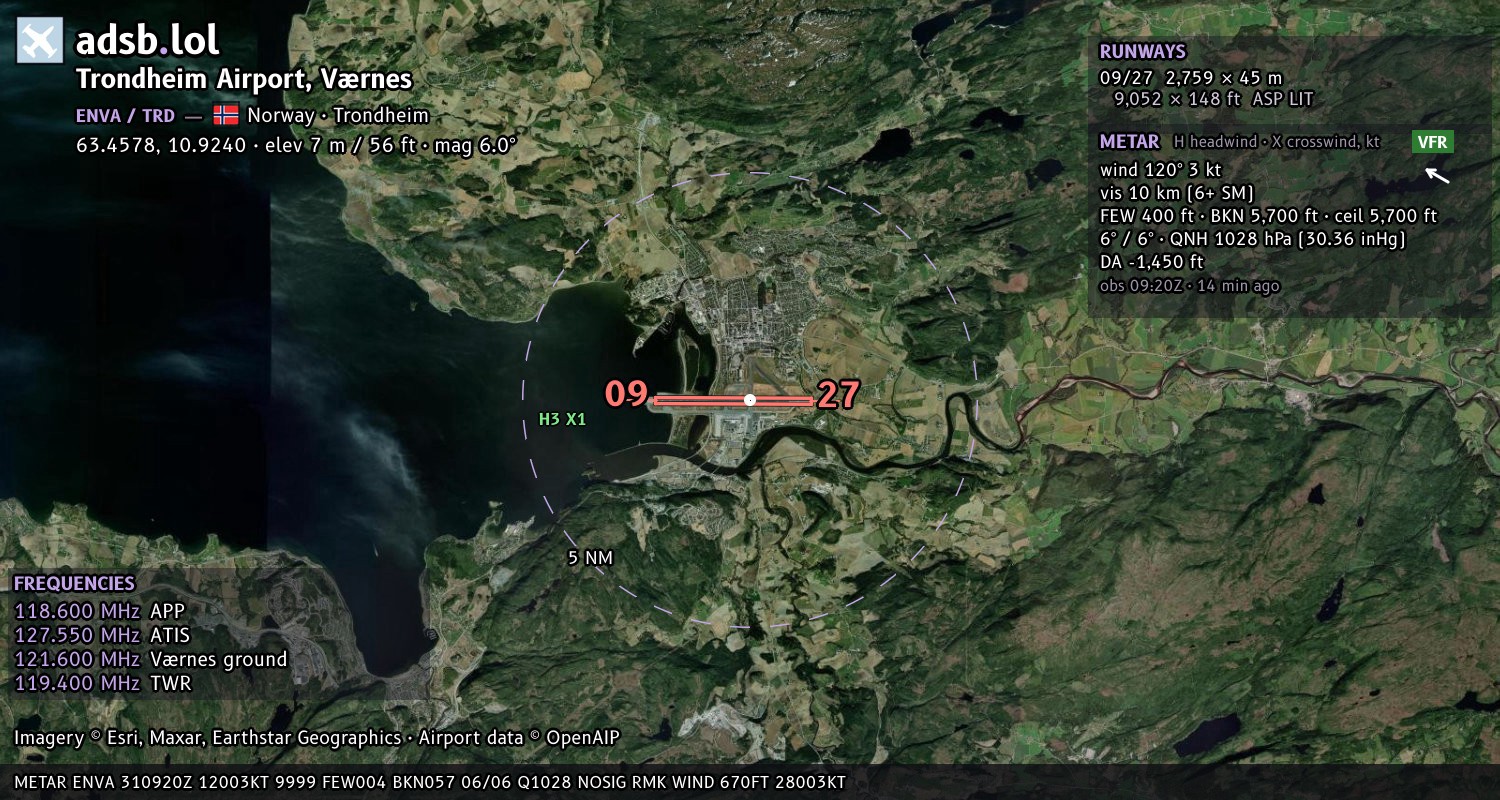1500x800 pixels.
Task: Select the wind 120° 3 kt reading
Action: (x=1160, y=169)
